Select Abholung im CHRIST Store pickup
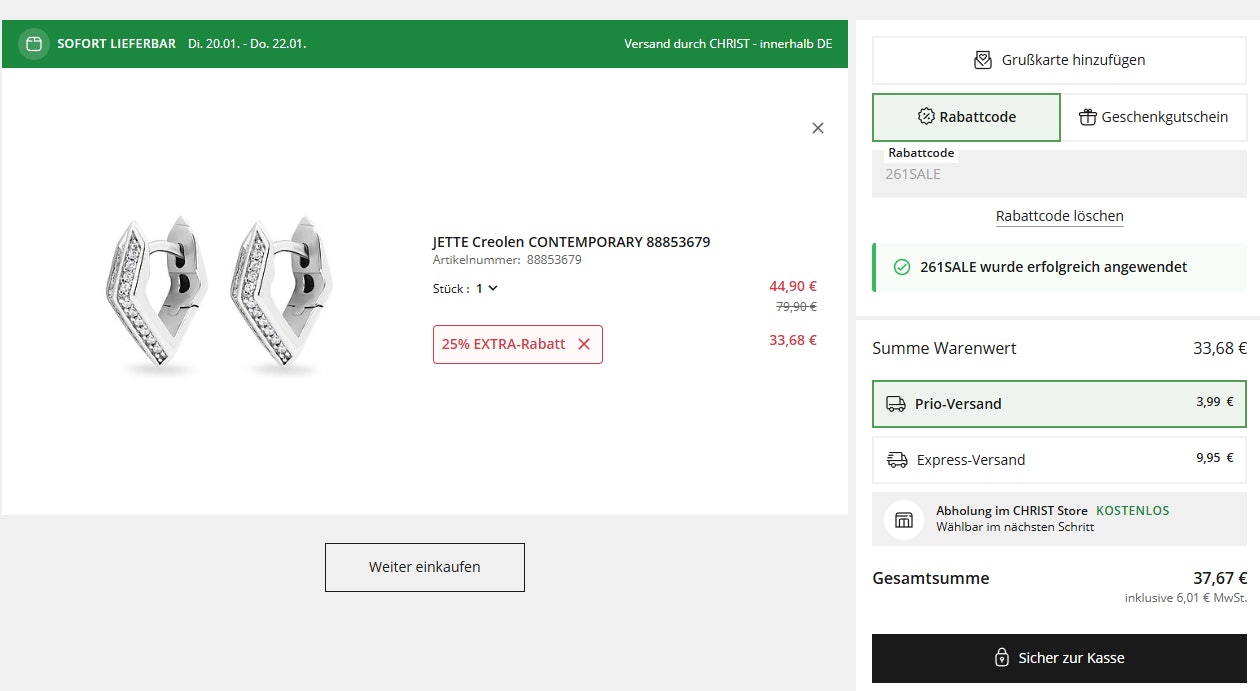Viewport: 1260px width, 691px height. [x=1059, y=519]
